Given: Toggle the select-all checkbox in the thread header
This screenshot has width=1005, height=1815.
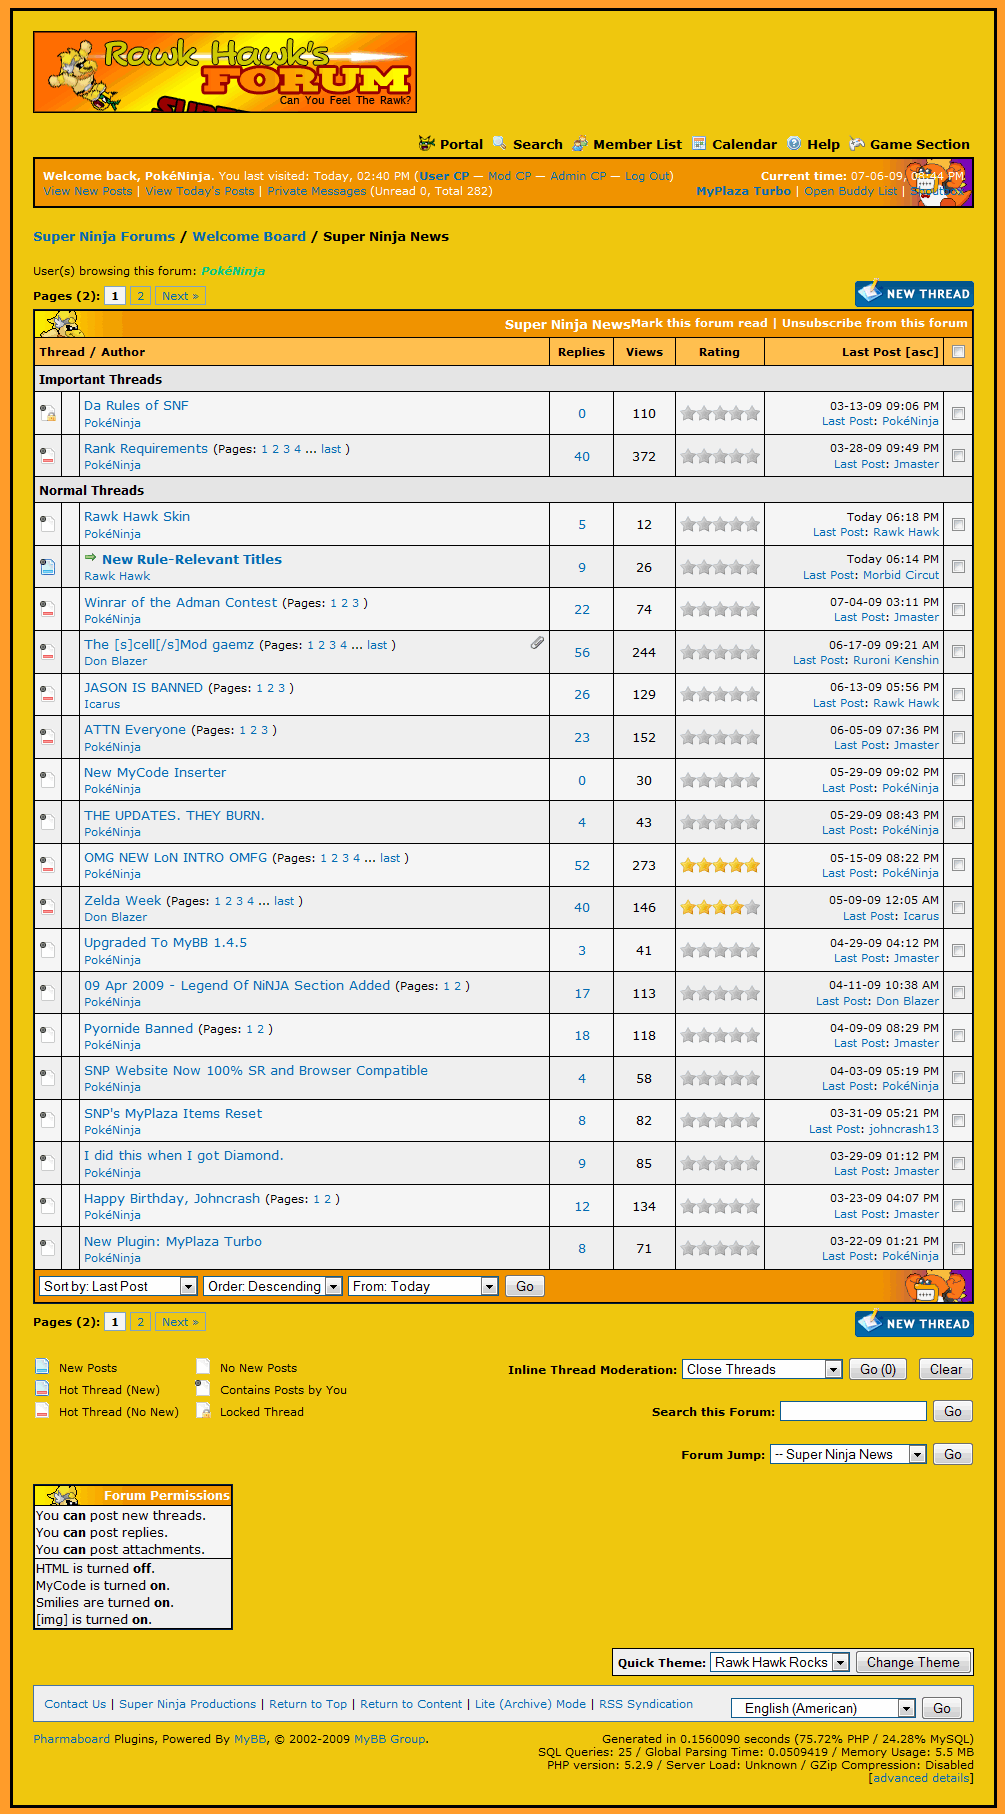Looking at the screenshot, I should click(x=959, y=351).
